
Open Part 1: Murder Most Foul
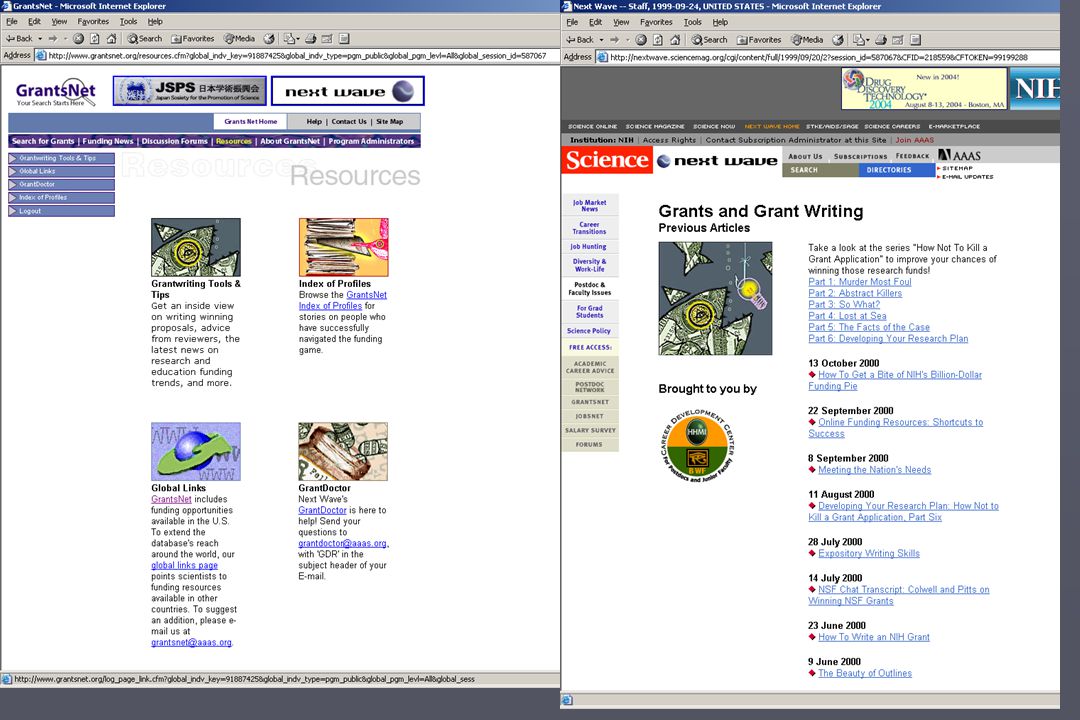click(x=860, y=282)
